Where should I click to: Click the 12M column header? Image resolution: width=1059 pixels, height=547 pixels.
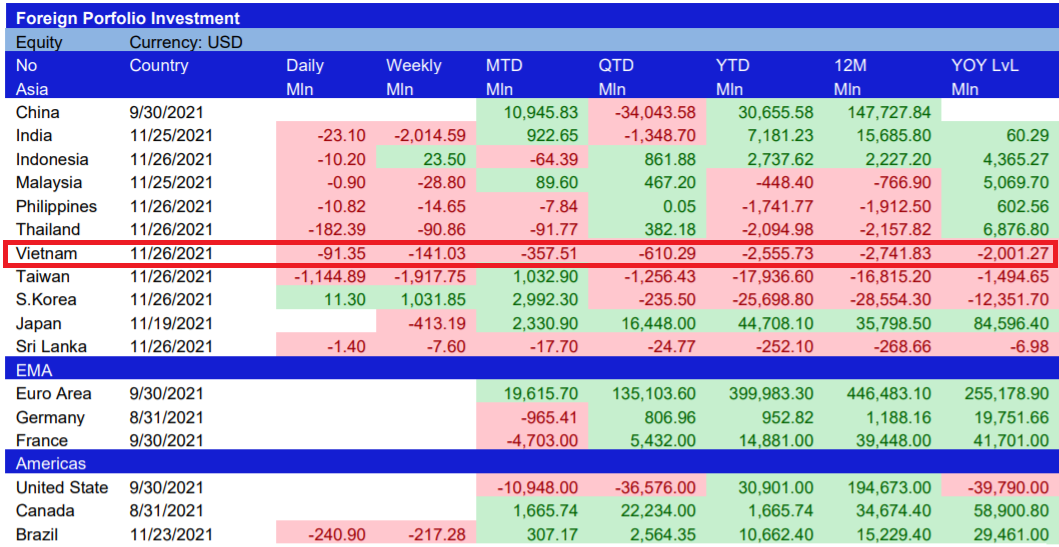850,66
